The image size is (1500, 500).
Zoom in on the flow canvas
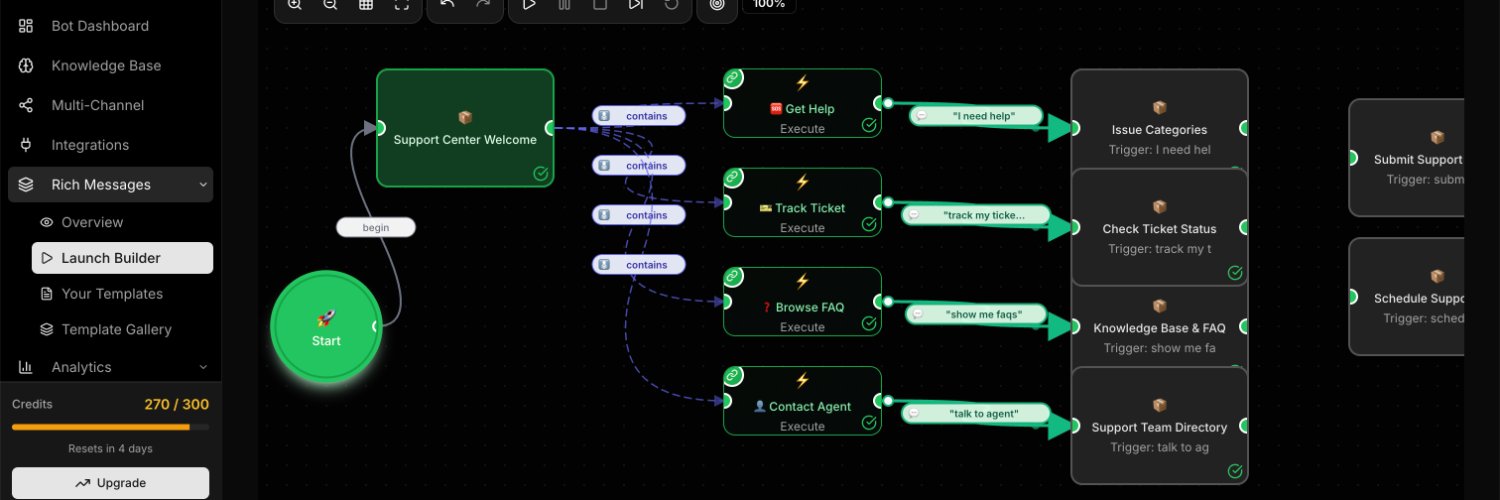[x=294, y=4]
